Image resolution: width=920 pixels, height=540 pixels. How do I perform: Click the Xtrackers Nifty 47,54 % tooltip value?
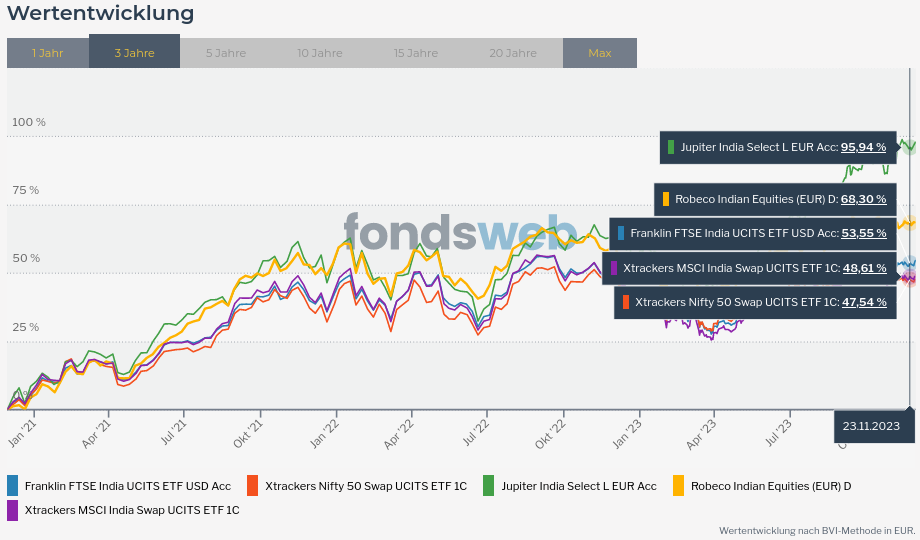(863, 301)
